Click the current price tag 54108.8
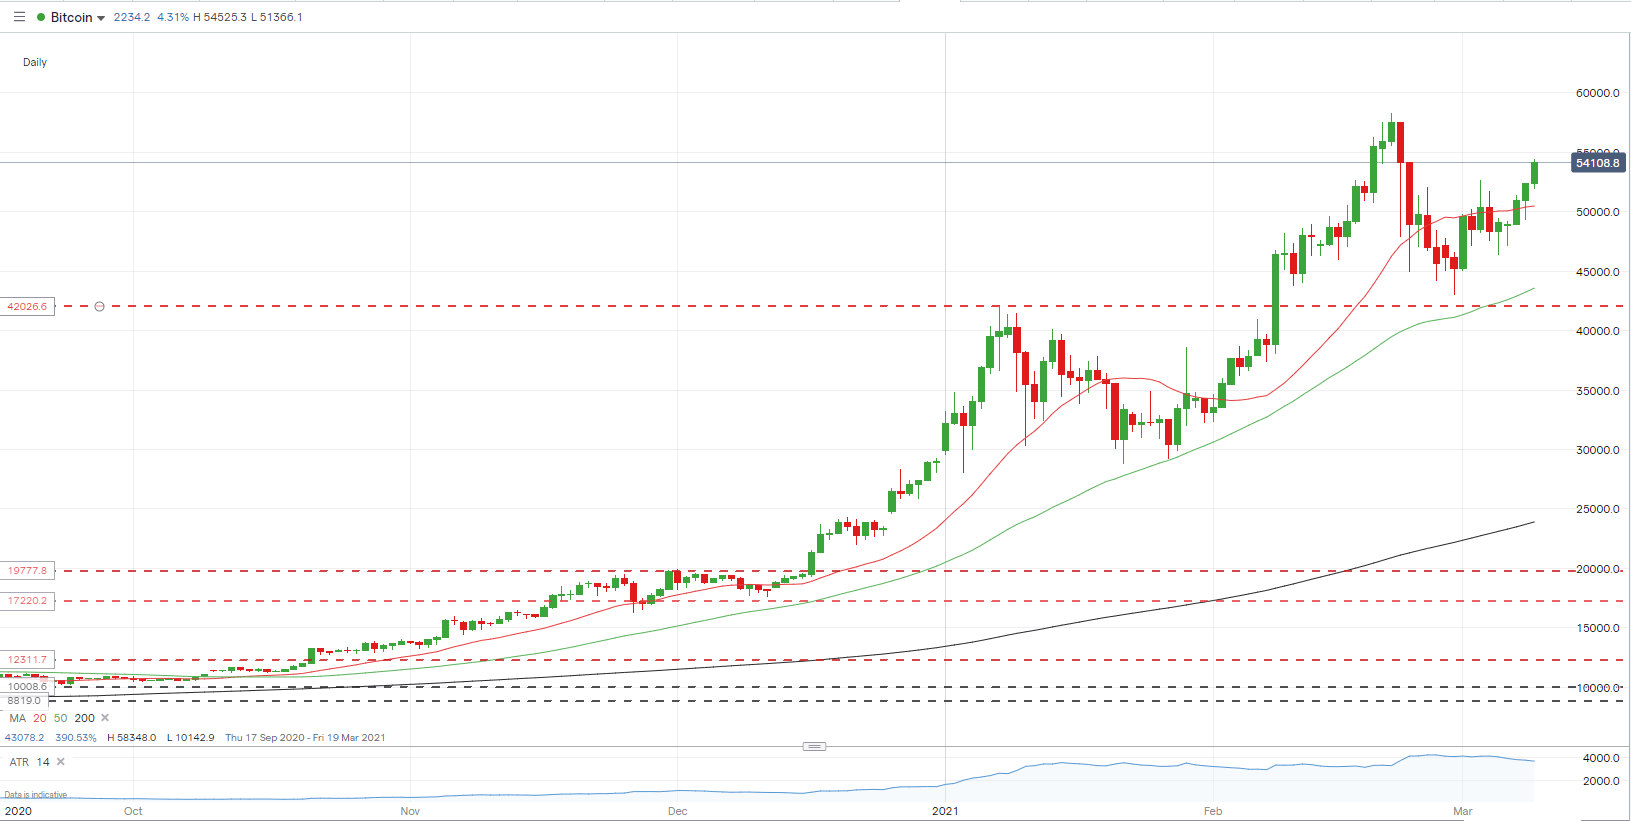 (1598, 162)
